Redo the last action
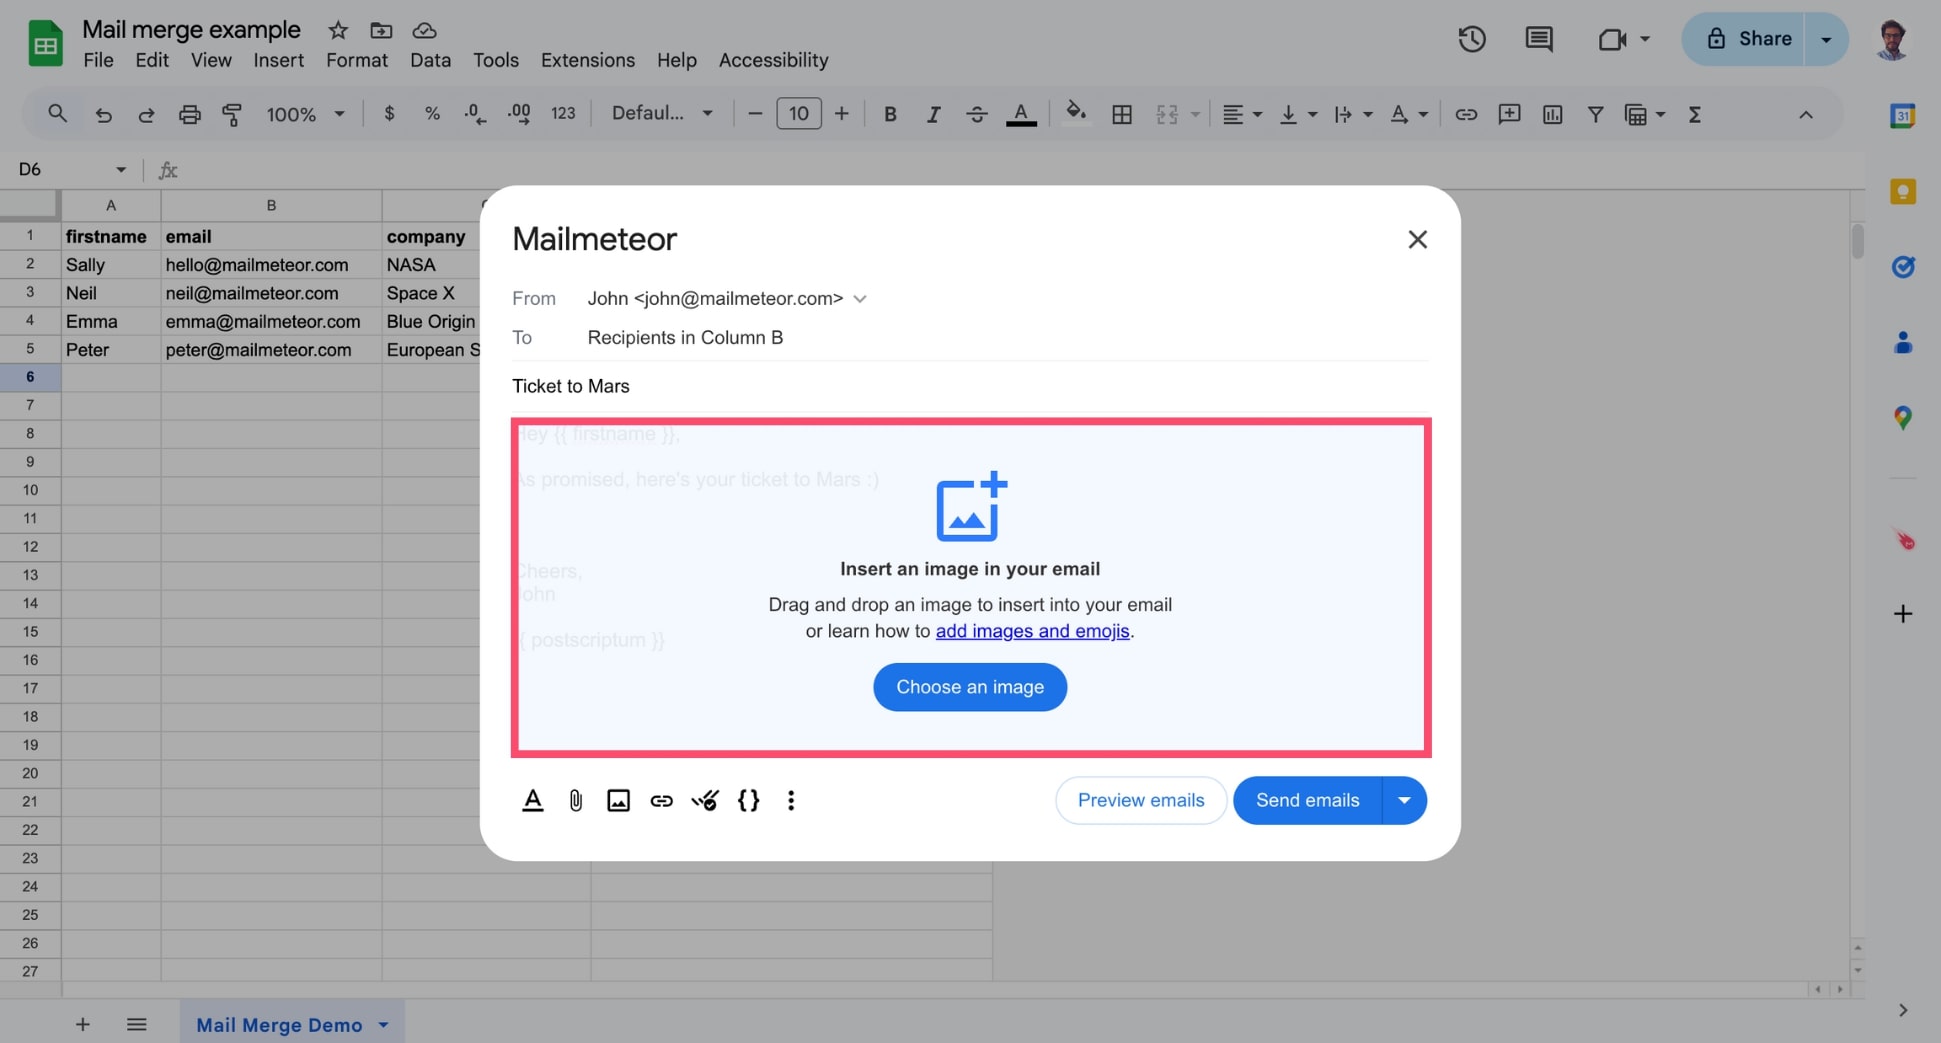This screenshot has height=1043, width=1941. (146, 115)
